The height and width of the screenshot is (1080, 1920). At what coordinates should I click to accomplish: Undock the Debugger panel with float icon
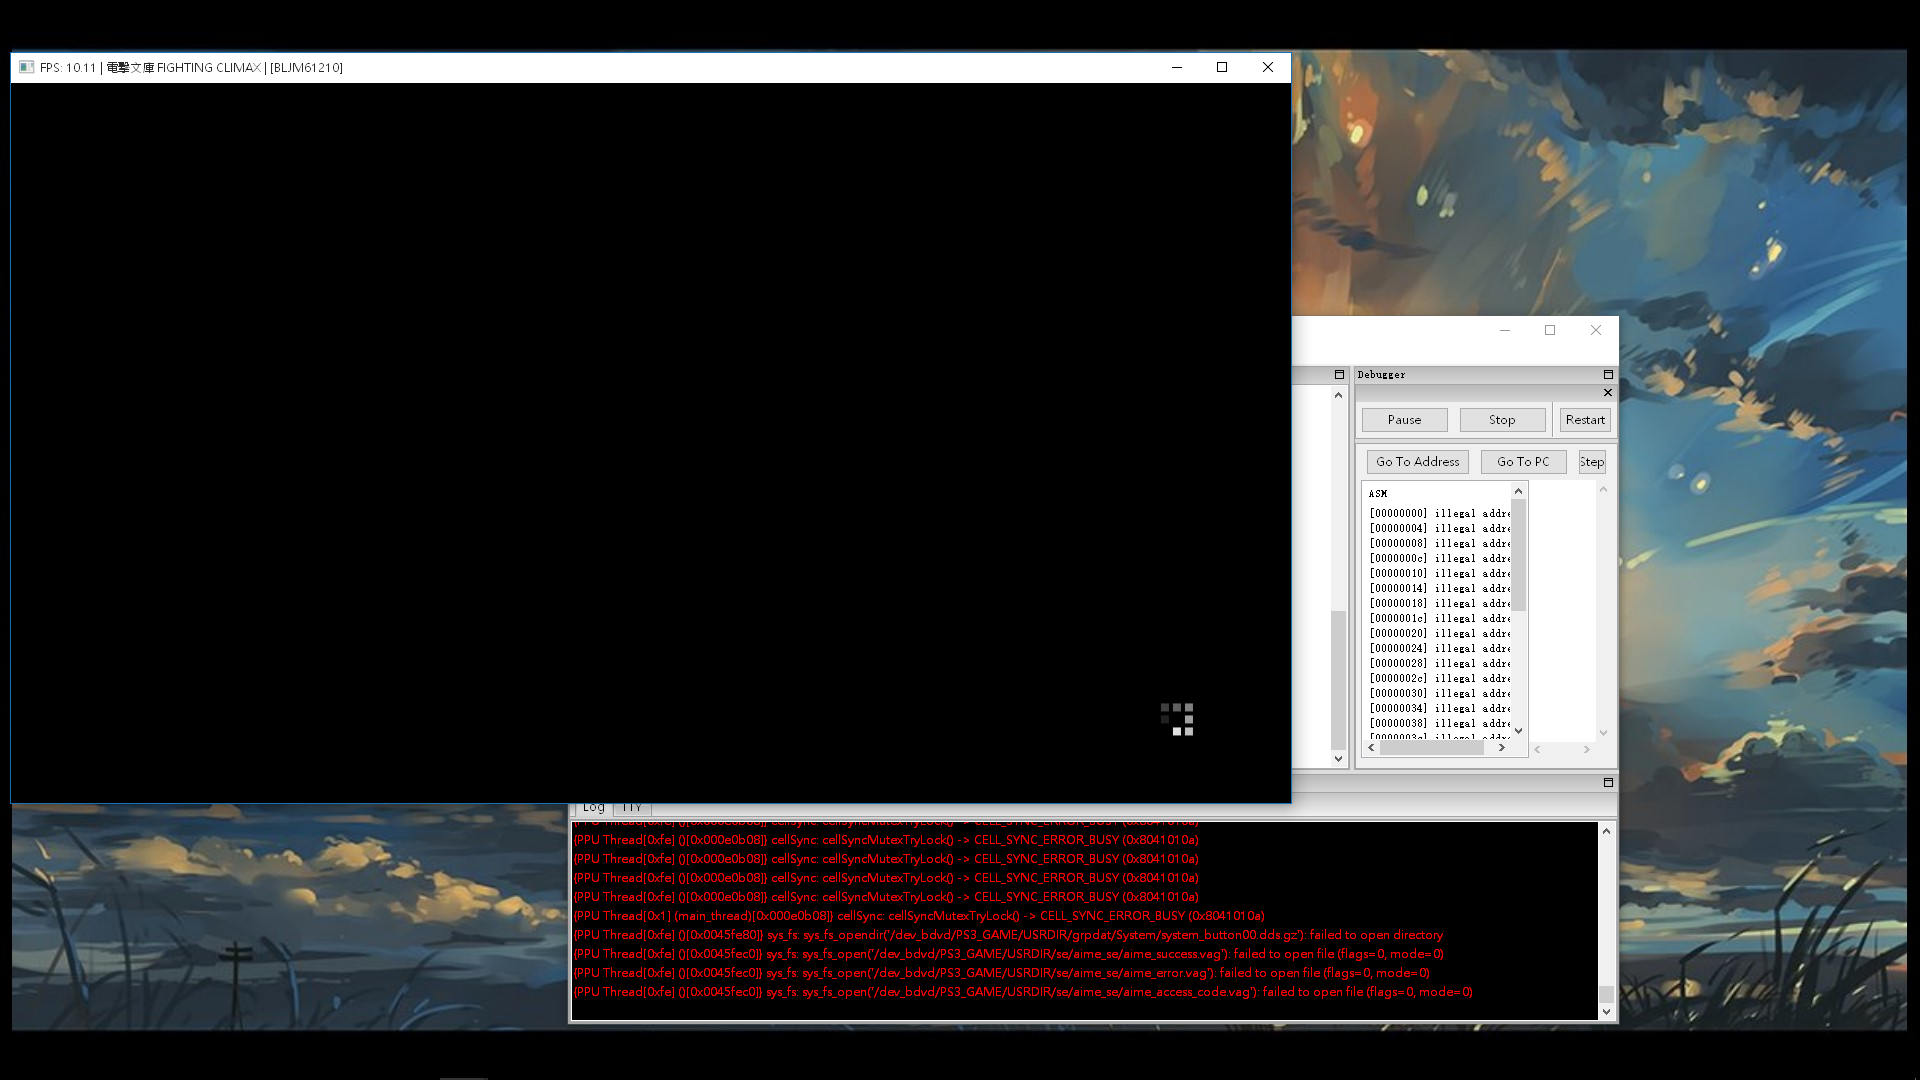click(x=1608, y=375)
